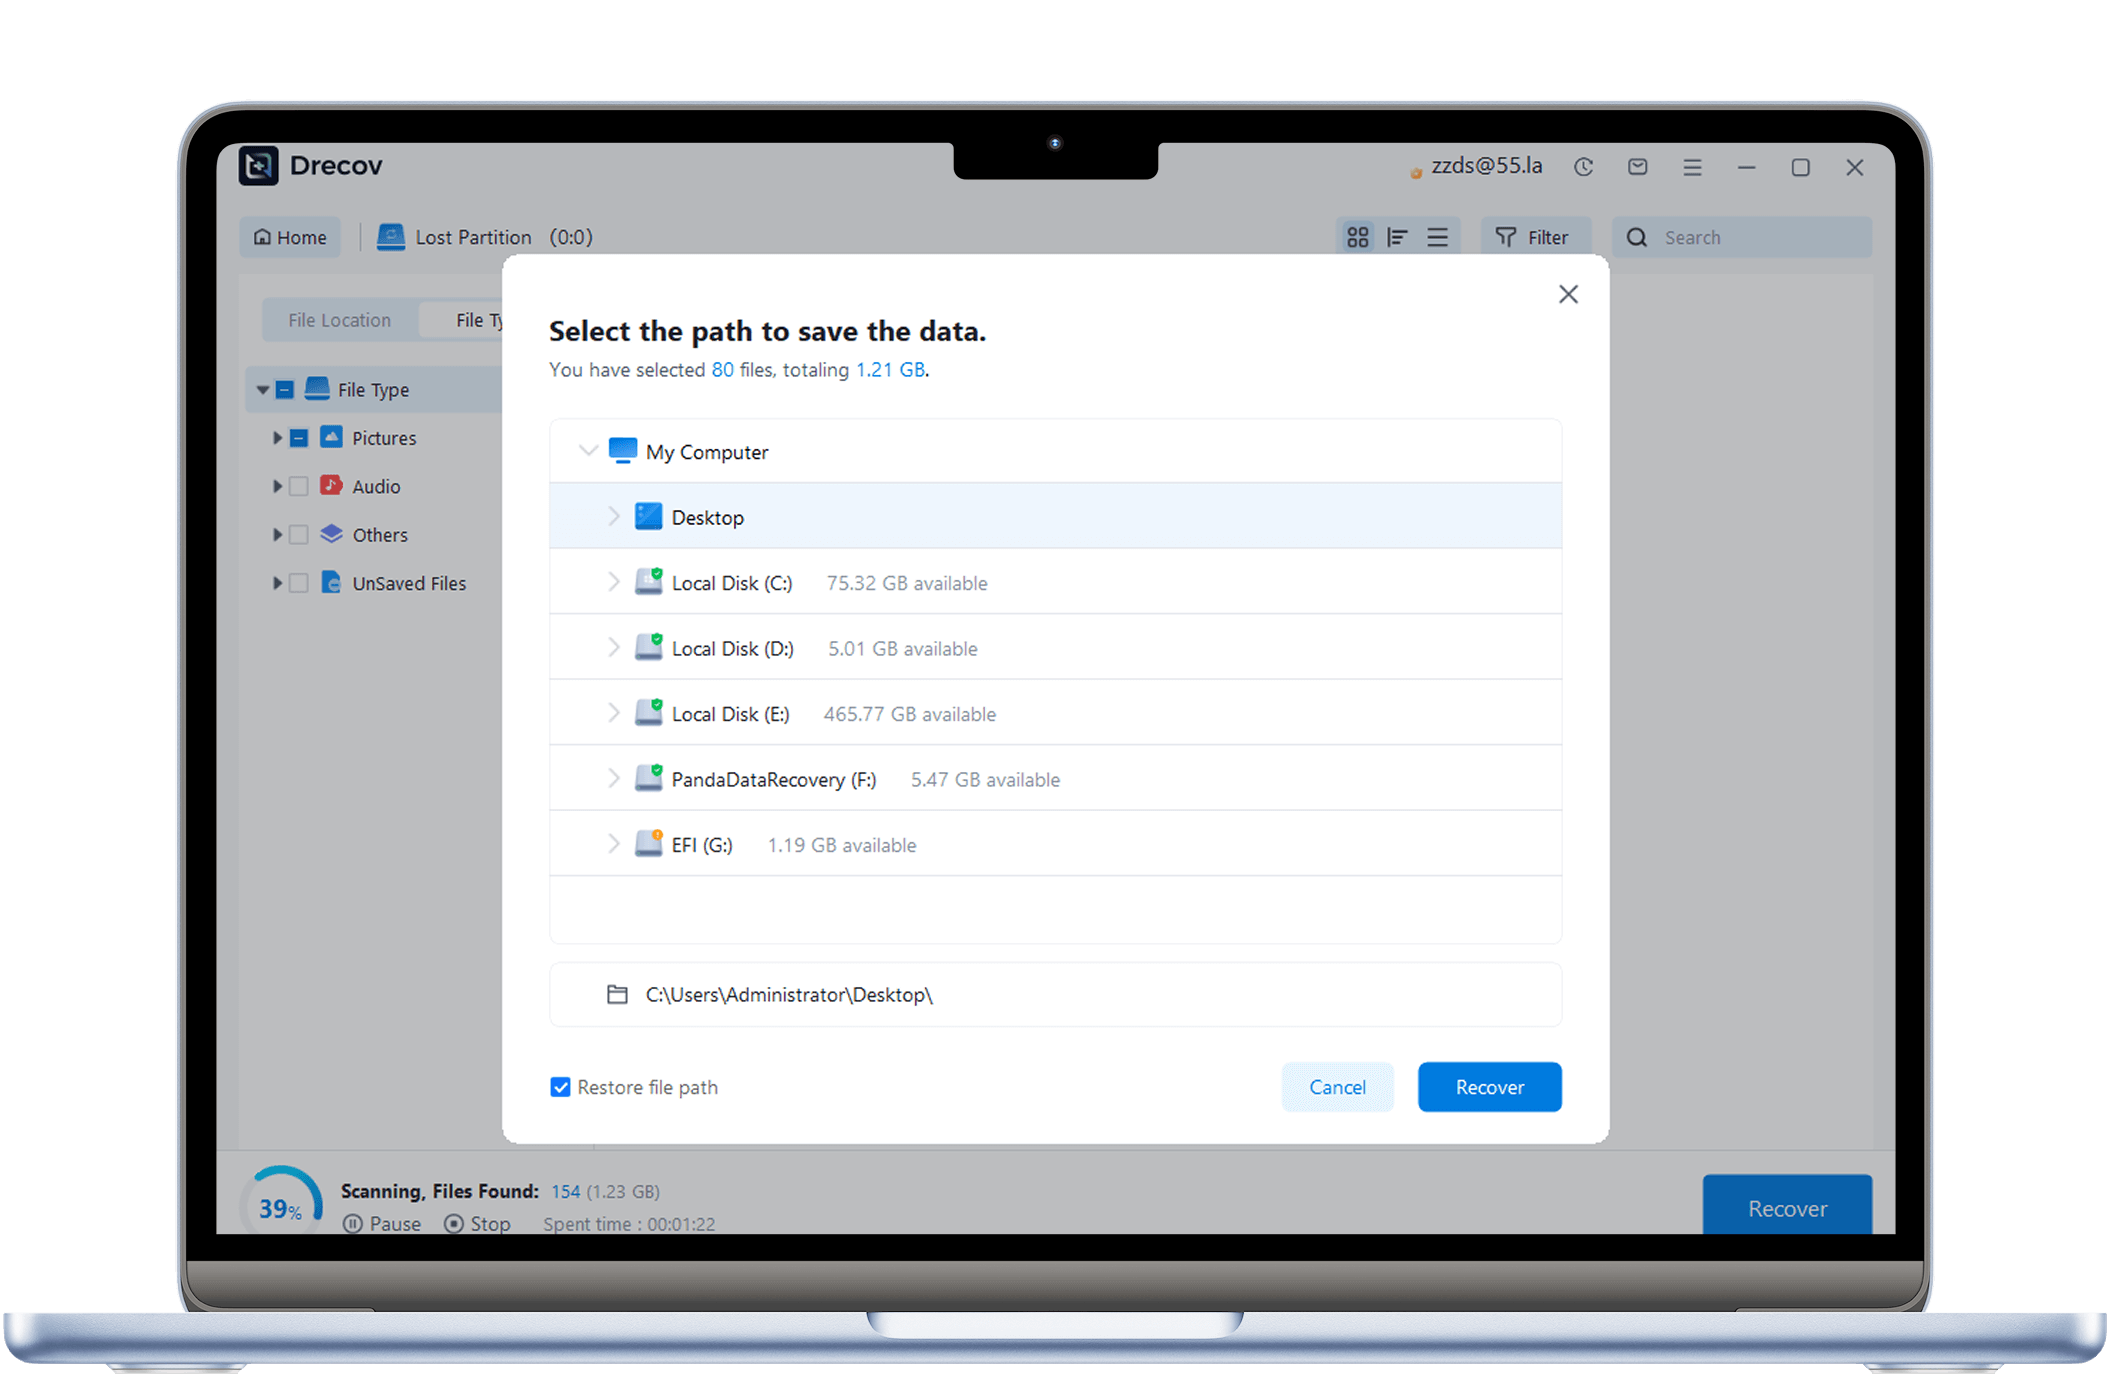2112x1377 pixels.
Task: Collapse the My Computer tree node
Action: tap(588, 451)
